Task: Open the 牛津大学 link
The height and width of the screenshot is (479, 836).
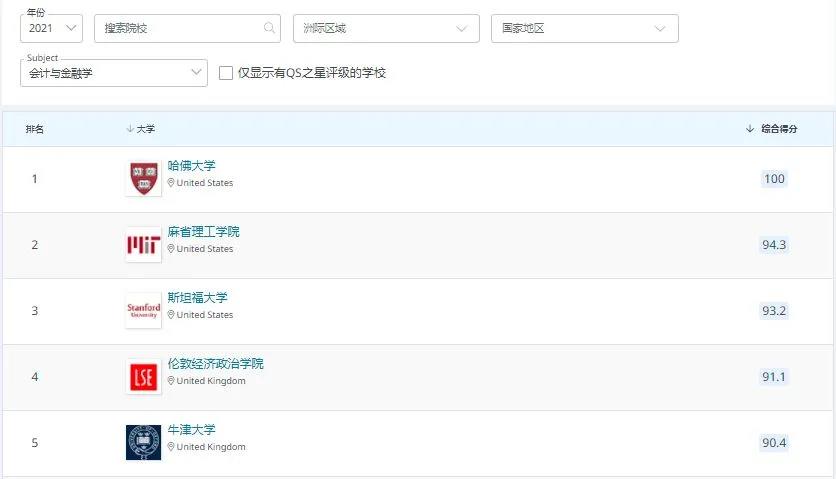Action: pyautogui.click(x=191, y=429)
